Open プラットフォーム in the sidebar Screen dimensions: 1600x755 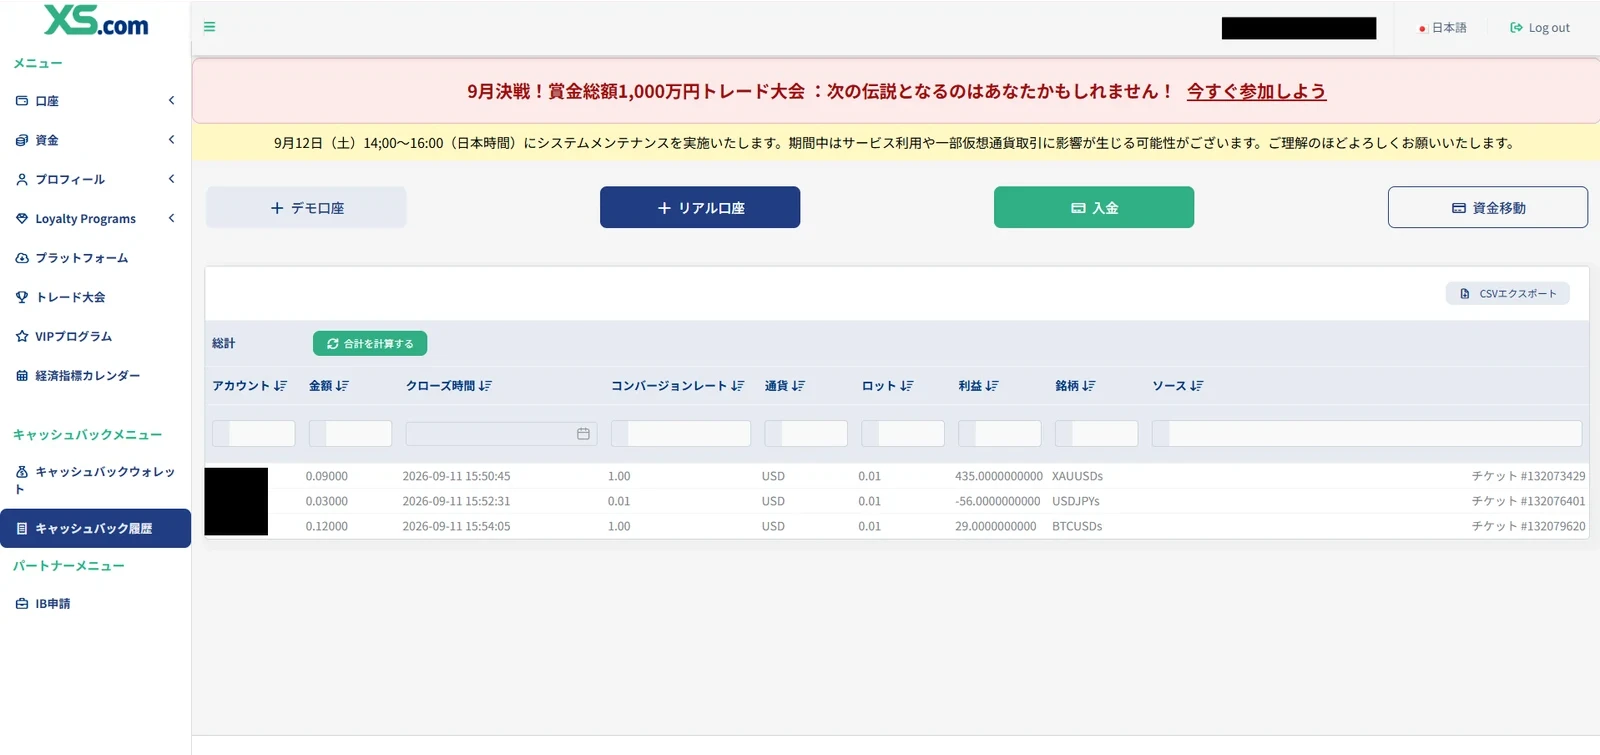[x=95, y=258]
